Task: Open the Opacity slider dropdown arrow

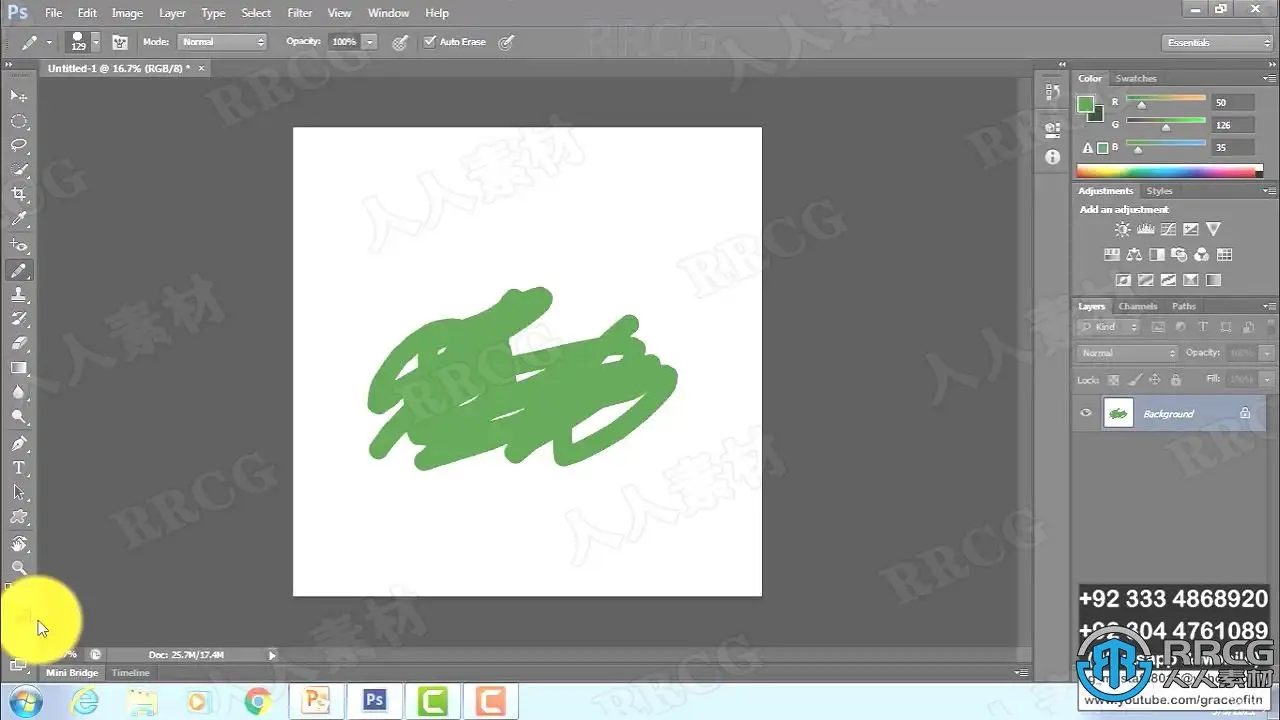Action: point(370,42)
